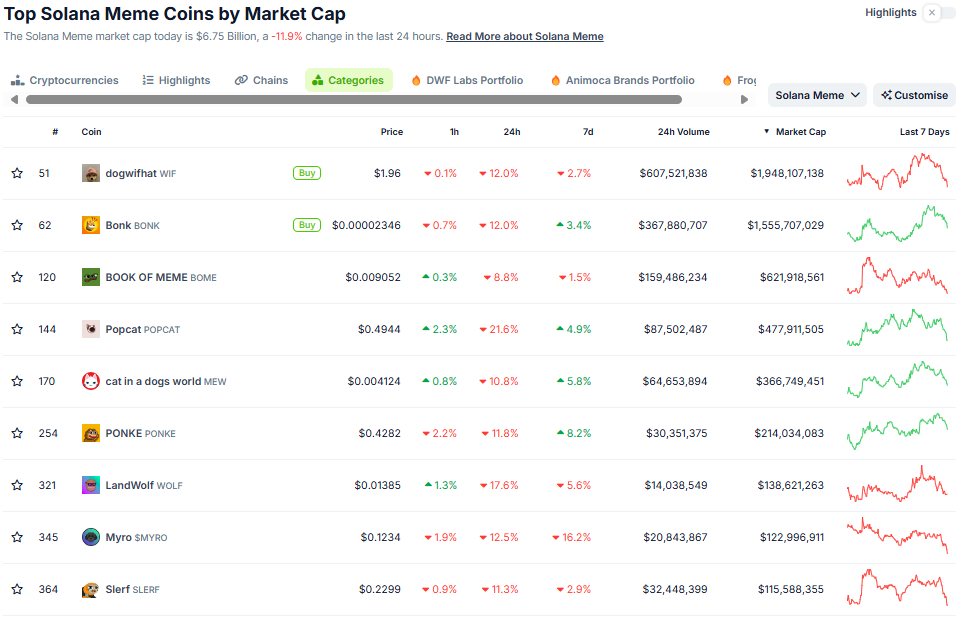Sort by Market Cap column header

point(800,132)
